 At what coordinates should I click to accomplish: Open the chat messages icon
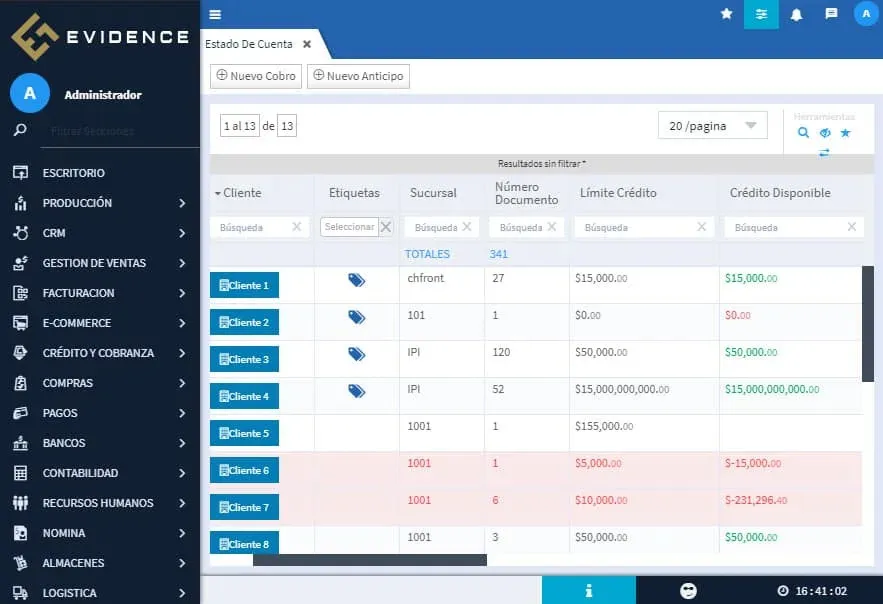pos(831,14)
